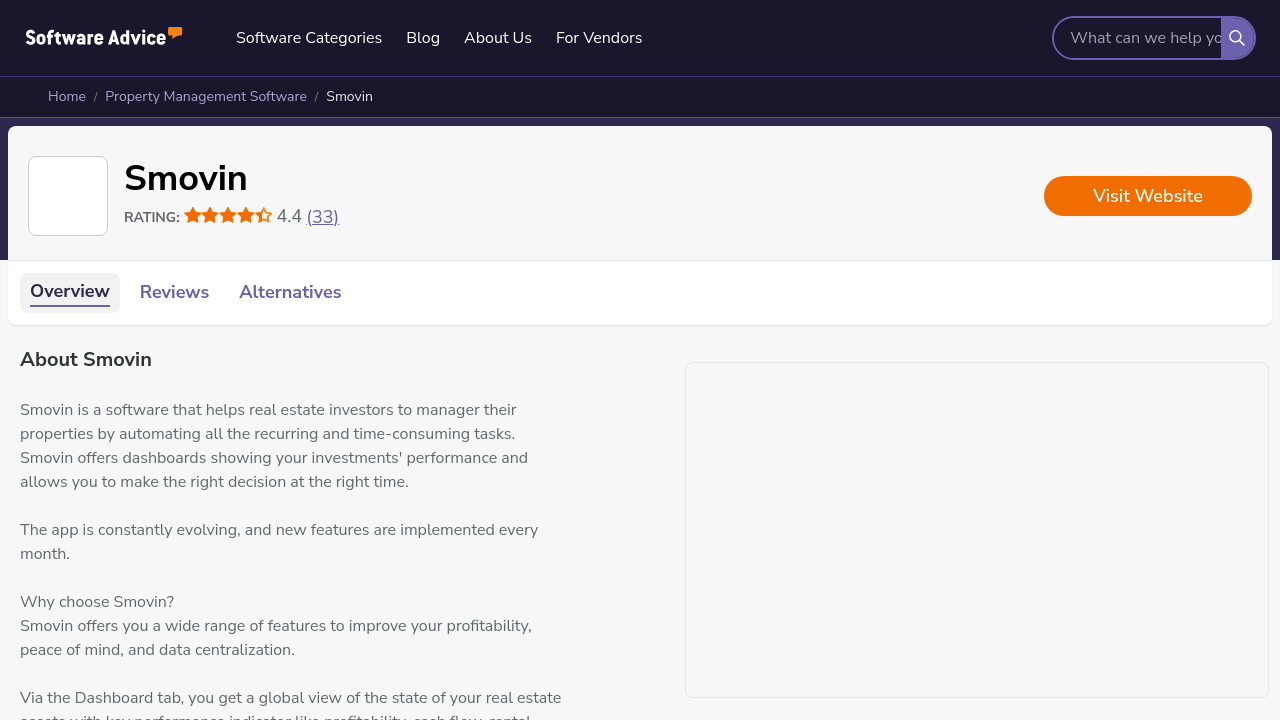Open the 33 reviews link
This screenshot has height=720, width=1280.
323,217
